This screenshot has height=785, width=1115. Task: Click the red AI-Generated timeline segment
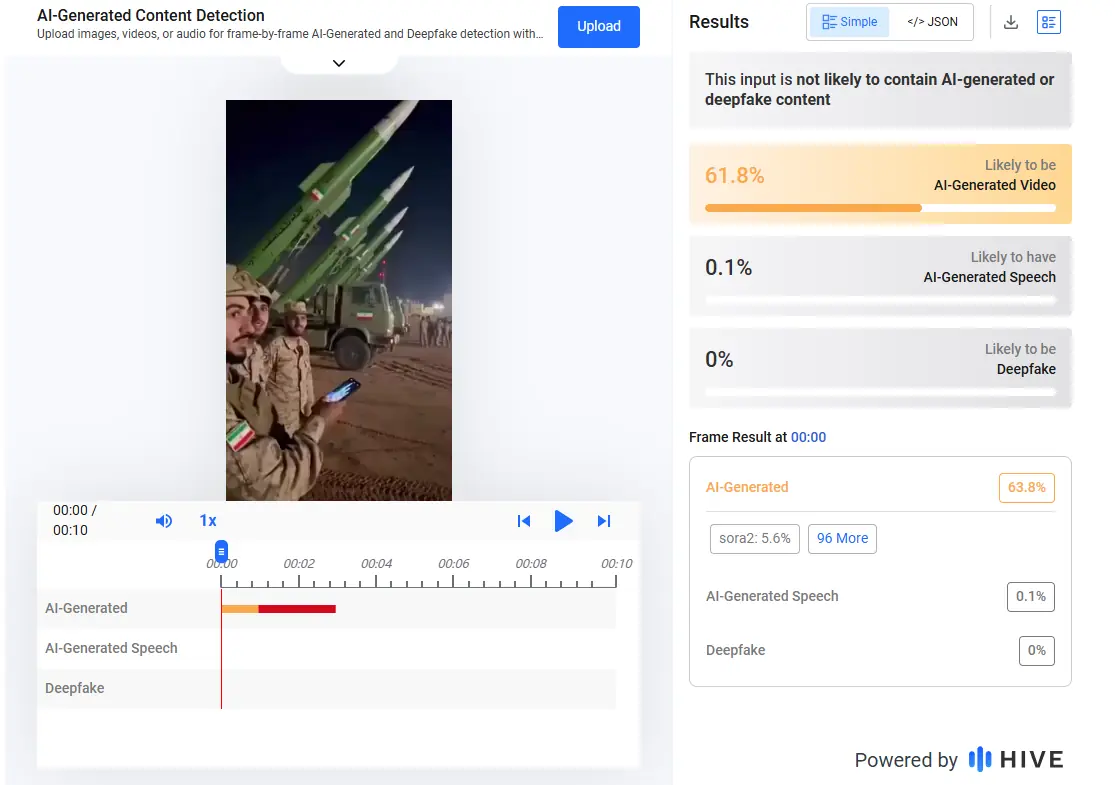point(296,608)
